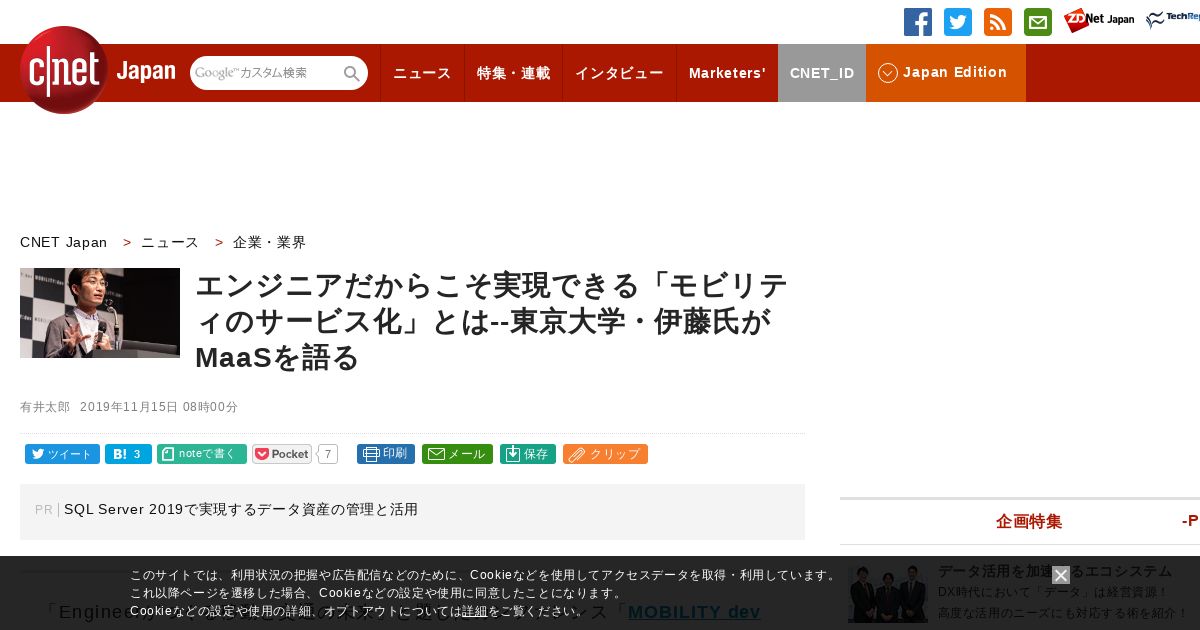Open 詳細 link in cookie notice
This screenshot has width=1200, height=630.
tap(475, 611)
